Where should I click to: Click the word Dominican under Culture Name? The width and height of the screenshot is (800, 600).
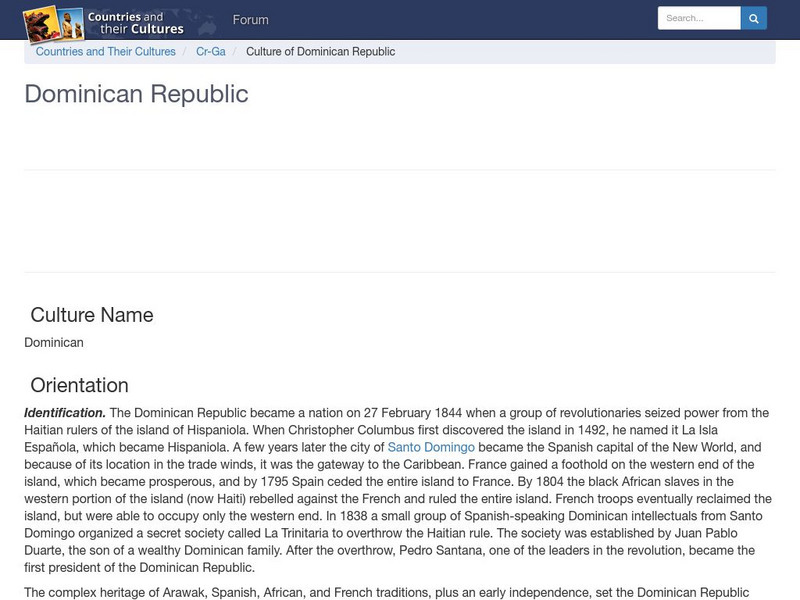click(x=54, y=342)
